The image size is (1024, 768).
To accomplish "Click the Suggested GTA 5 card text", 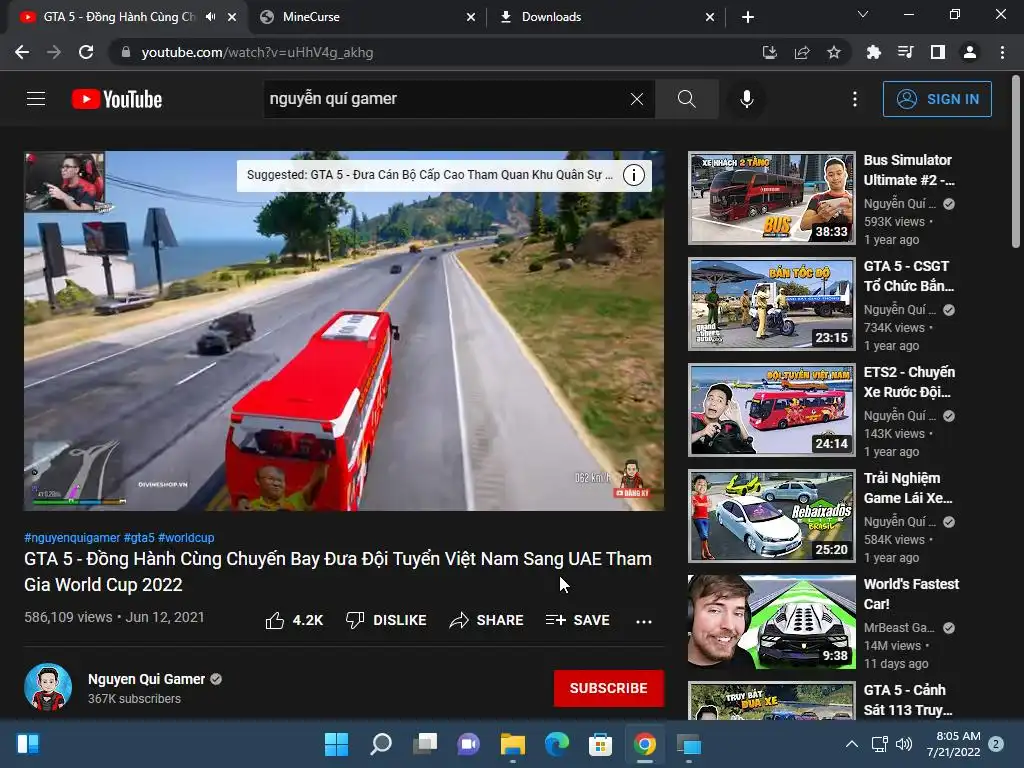I will (x=430, y=175).
